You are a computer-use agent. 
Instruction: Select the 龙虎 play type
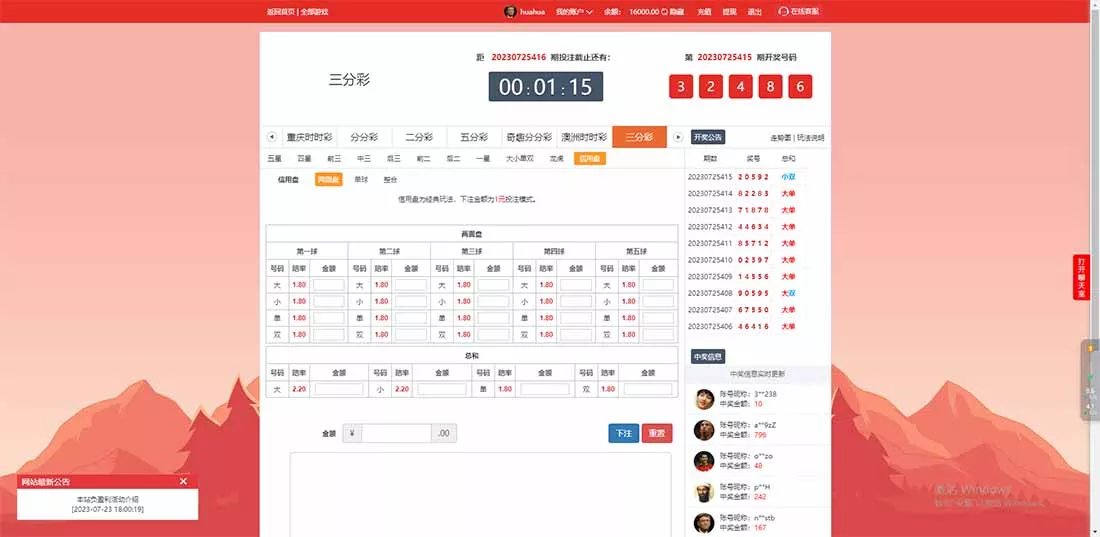pyautogui.click(x=556, y=158)
